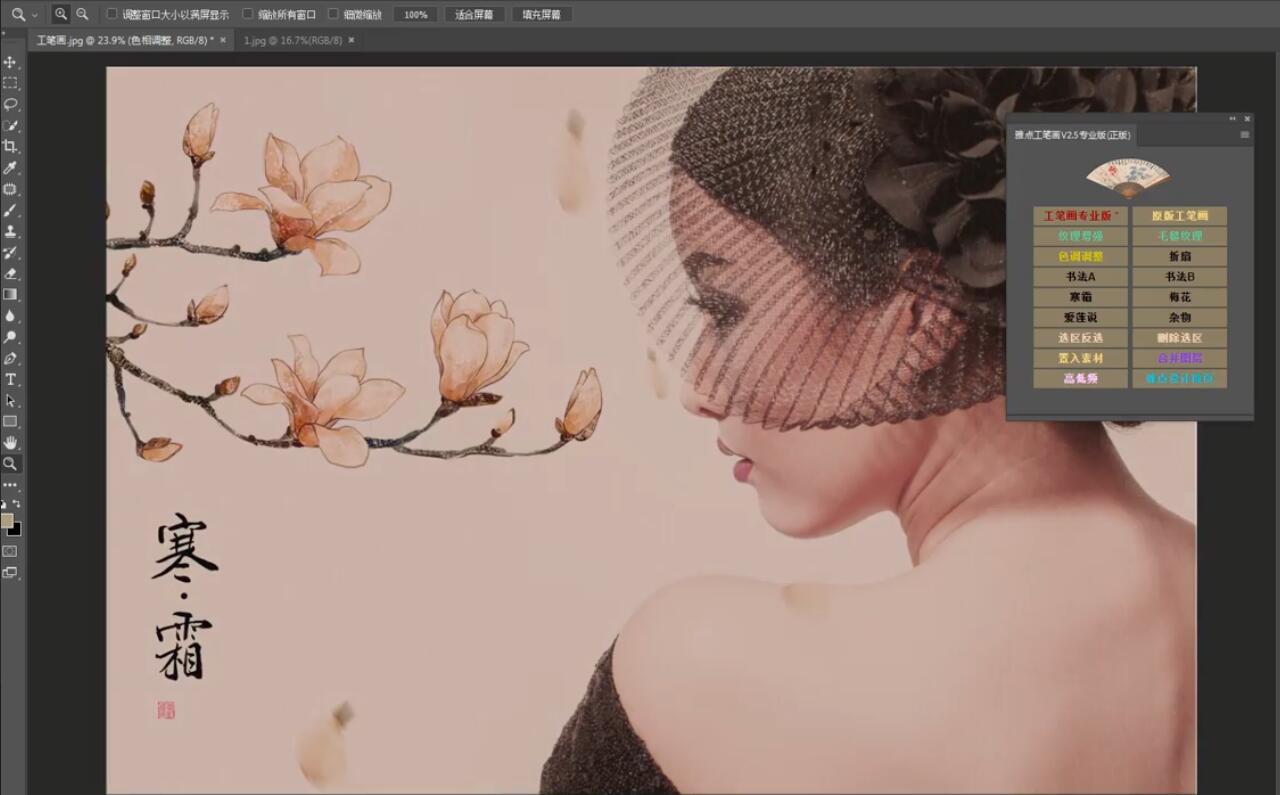Open the foreground color swatch

click(7, 521)
